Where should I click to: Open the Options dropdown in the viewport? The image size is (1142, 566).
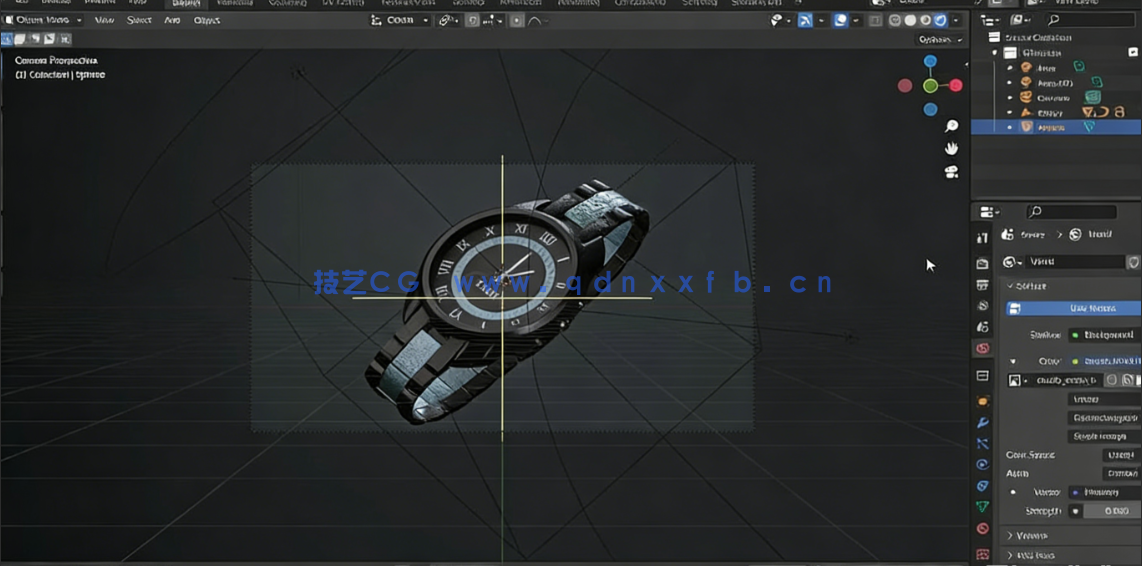[x=940, y=39]
